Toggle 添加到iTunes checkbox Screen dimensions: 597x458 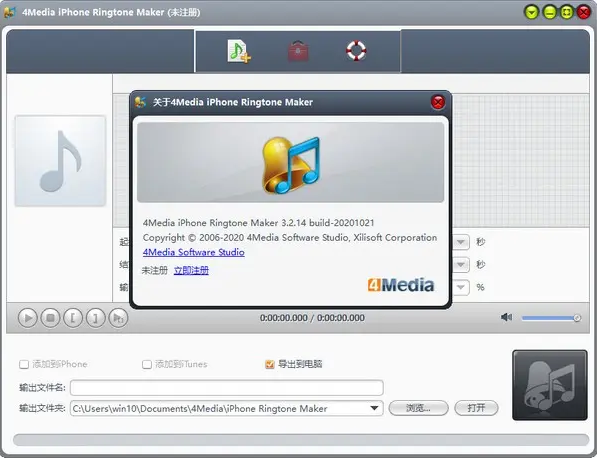tap(147, 364)
